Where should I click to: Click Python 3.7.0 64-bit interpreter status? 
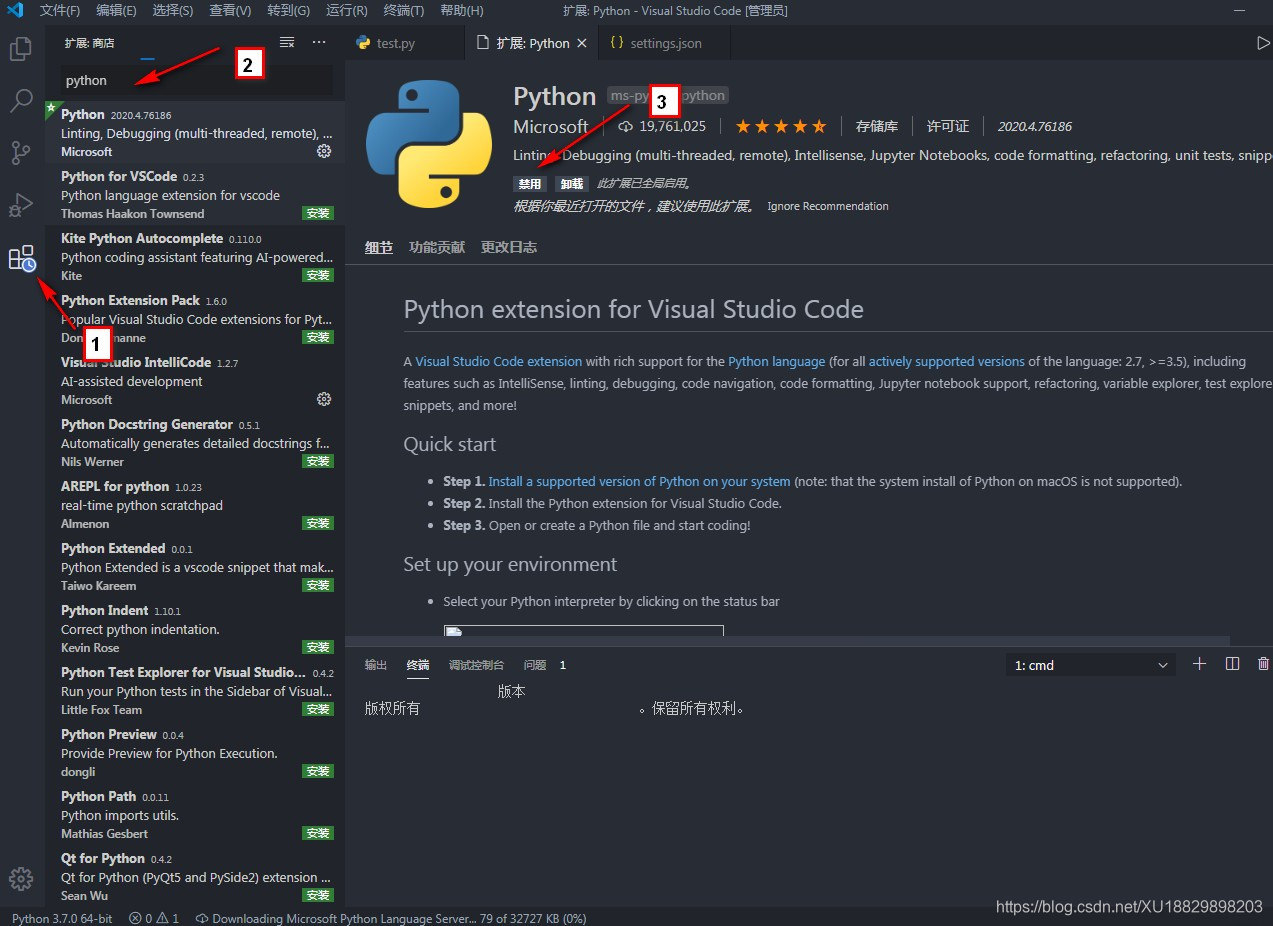click(x=62, y=918)
